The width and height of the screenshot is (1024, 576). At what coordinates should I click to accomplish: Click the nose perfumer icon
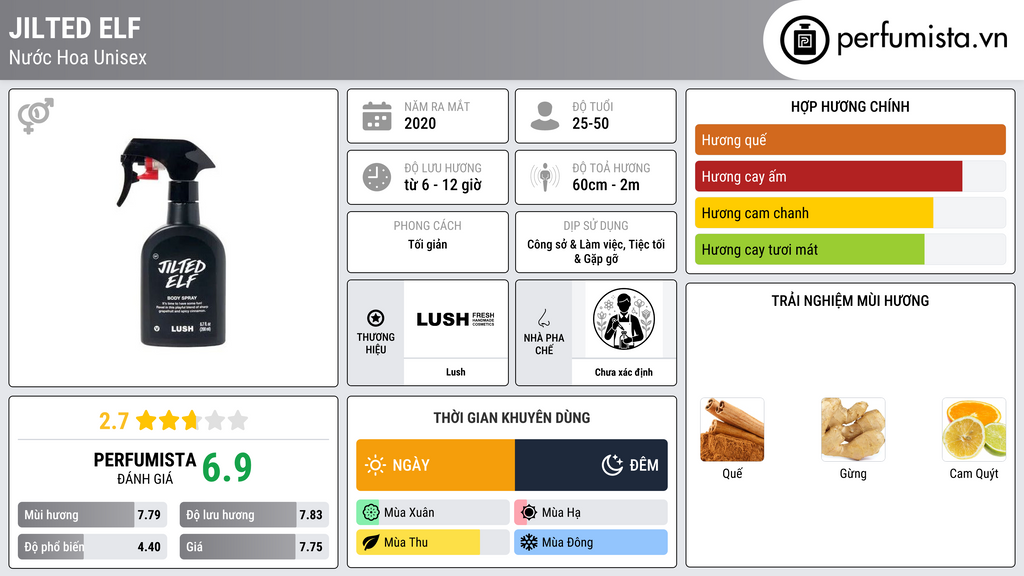pyautogui.click(x=543, y=318)
